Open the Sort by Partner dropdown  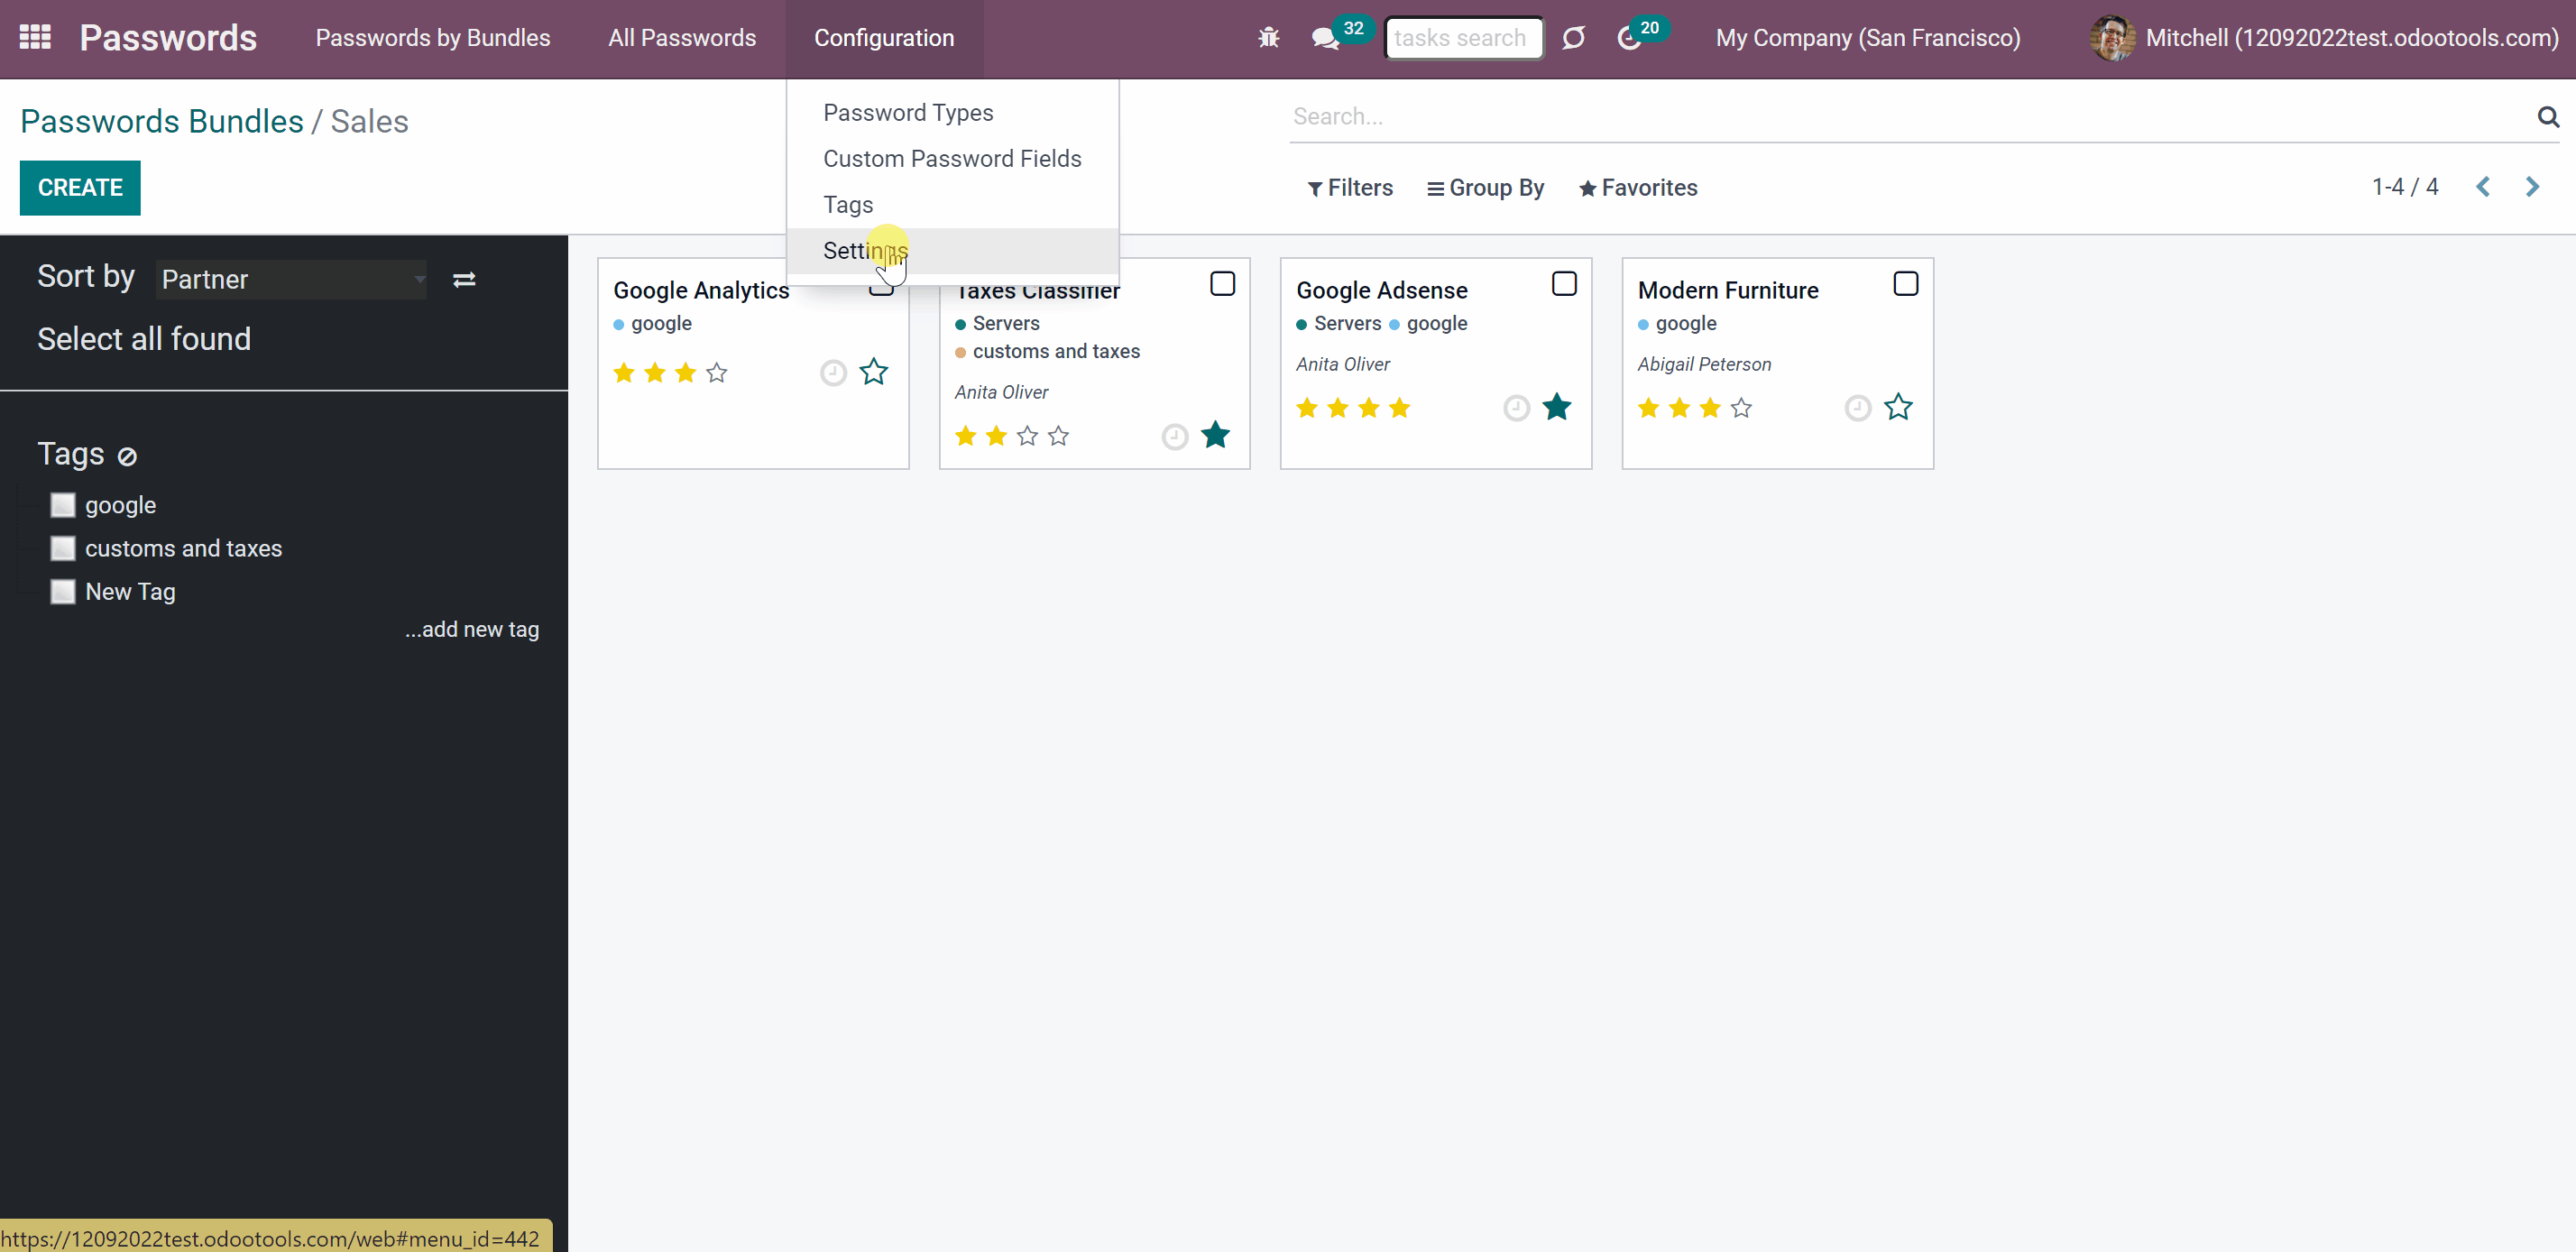click(x=292, y=279)
